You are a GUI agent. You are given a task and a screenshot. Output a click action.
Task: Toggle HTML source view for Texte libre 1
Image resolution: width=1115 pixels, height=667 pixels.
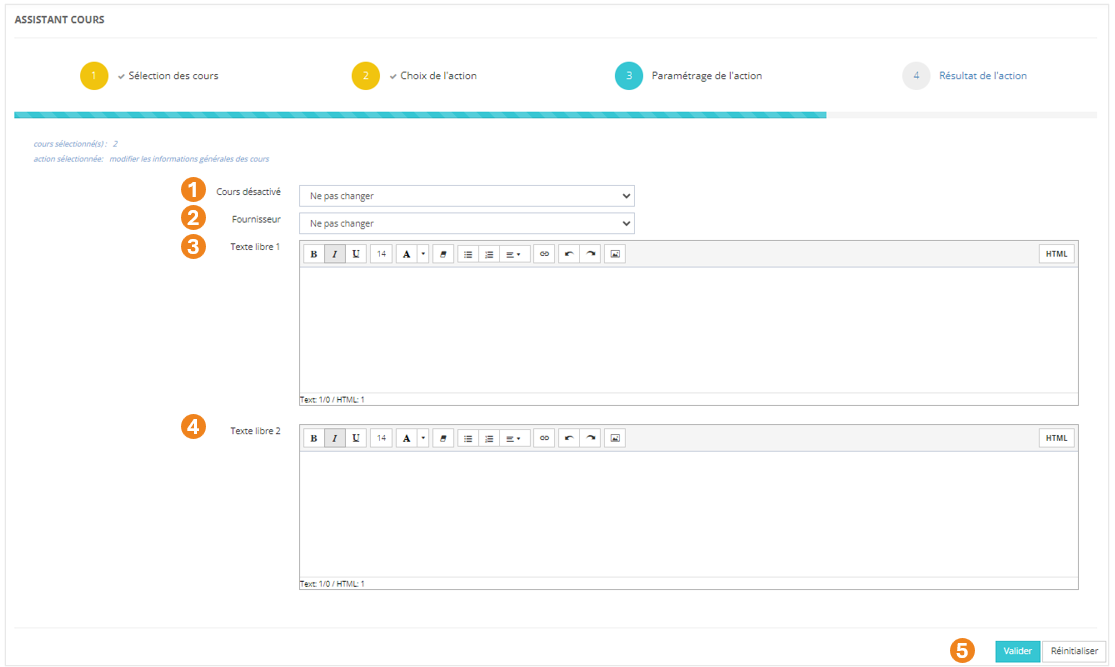coord(1056,254)
